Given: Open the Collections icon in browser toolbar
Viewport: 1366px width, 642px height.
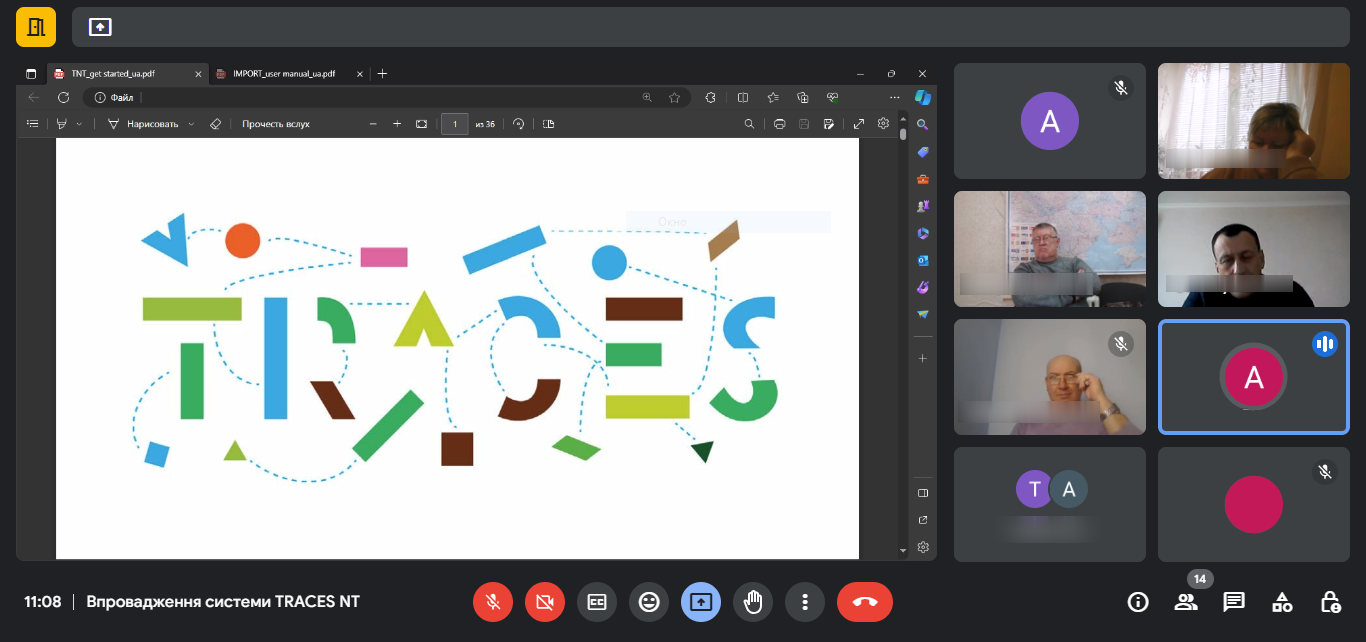Looking at the screenshot, I should pyautogui.click(x=802, y=98).
